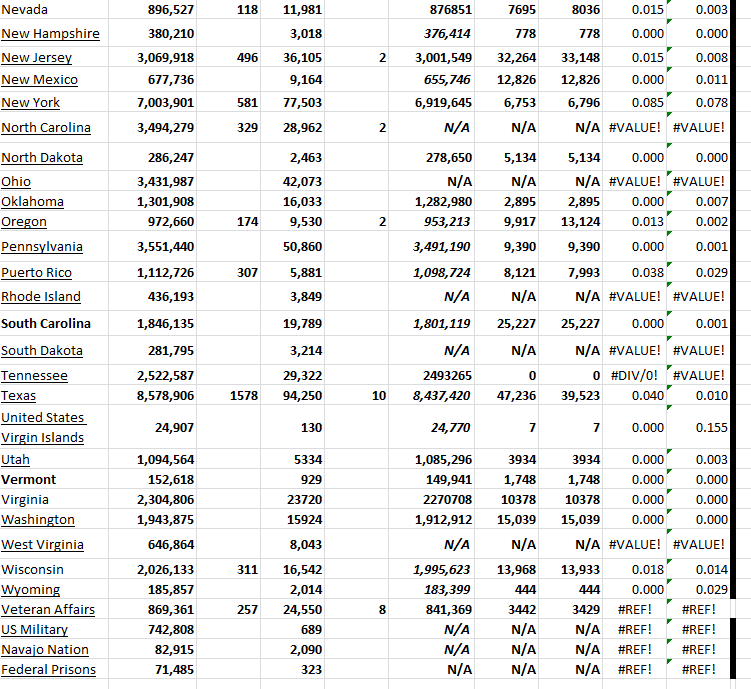
Task: Select the bold South Carolina cell
Action: 46,323
